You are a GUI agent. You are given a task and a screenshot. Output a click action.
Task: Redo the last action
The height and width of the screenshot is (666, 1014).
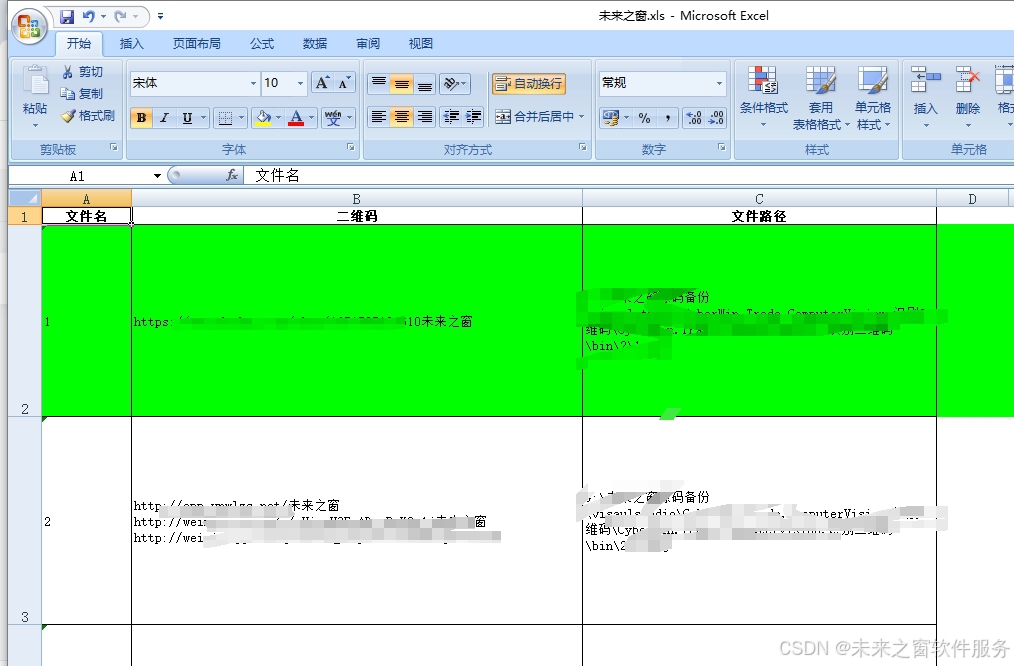pyautogui.click(x=120, y=16)
